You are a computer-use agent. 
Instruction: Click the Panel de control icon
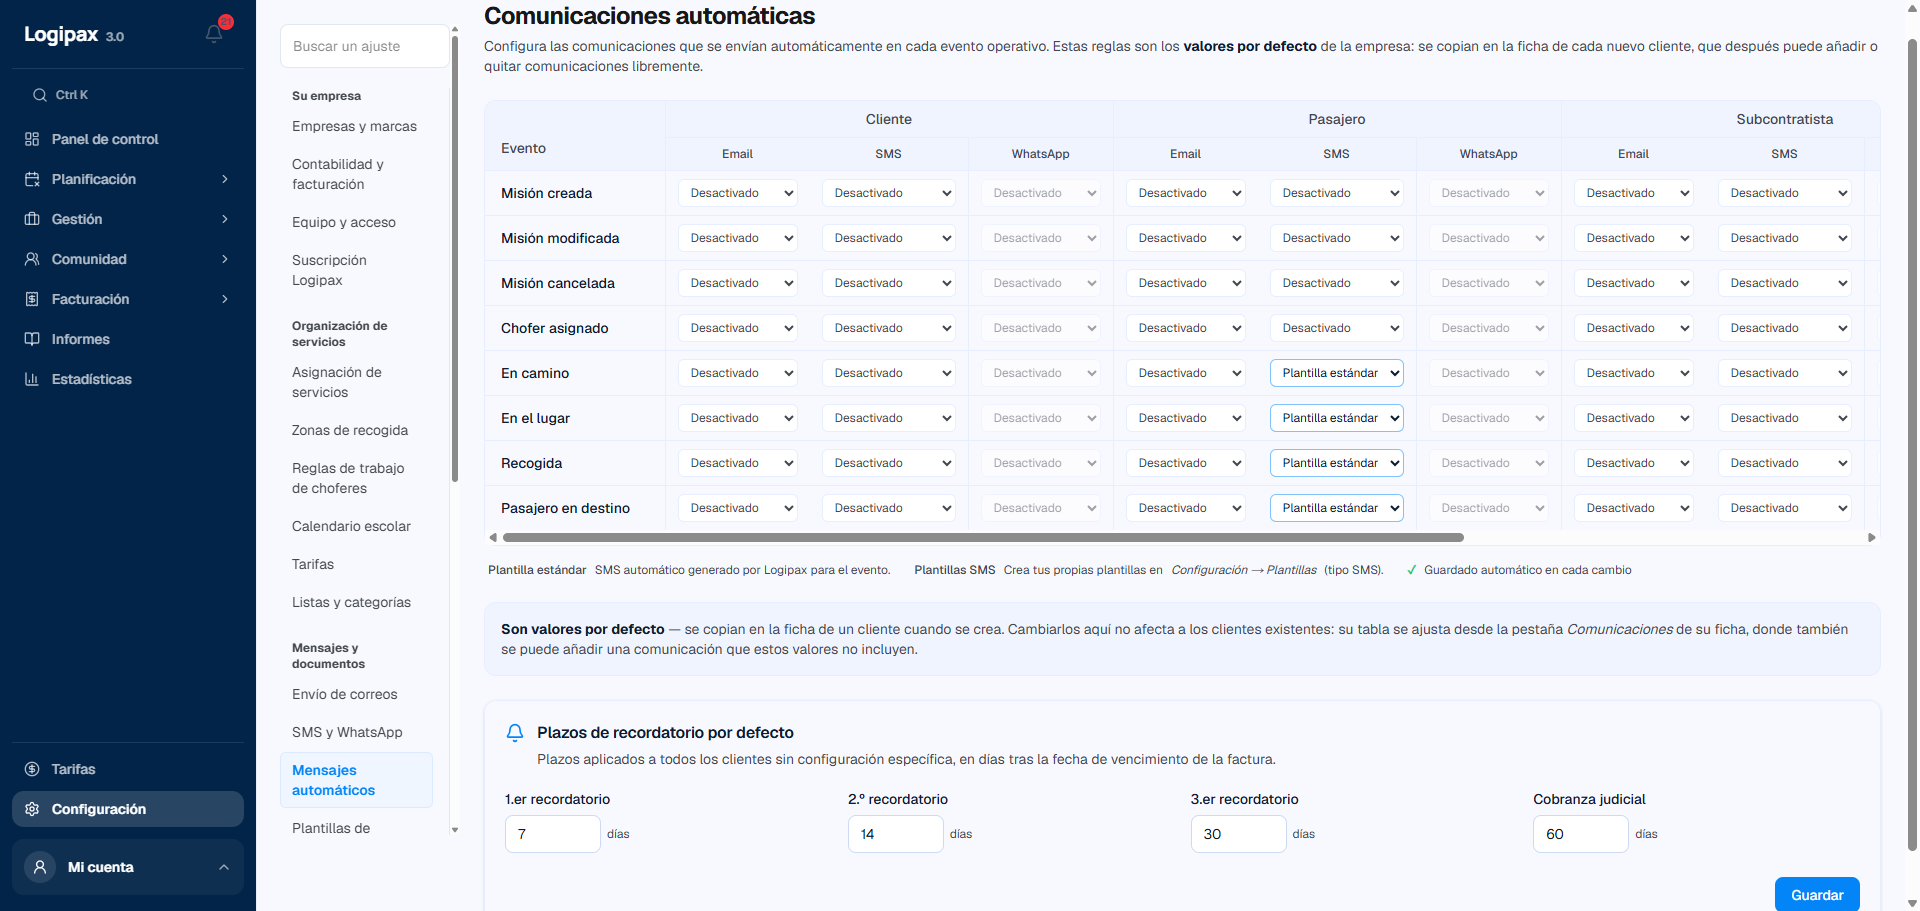[32, 139]
